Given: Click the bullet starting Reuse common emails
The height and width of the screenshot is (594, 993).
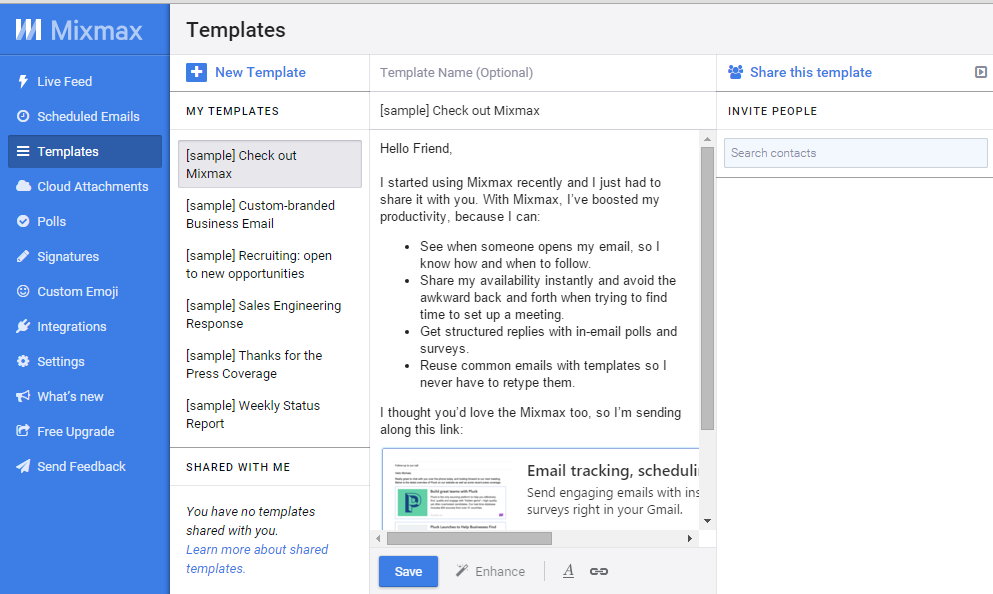Looking at the screenshot, I should coord(543,374).
